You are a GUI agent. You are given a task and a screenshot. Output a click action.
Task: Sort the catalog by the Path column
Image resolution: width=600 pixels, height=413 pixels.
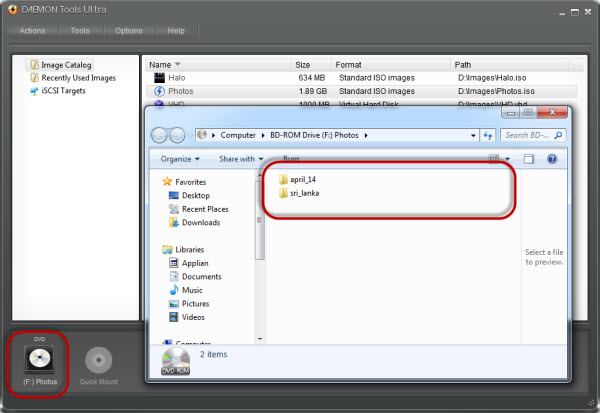pyautogui.click(x=510, y=65)
